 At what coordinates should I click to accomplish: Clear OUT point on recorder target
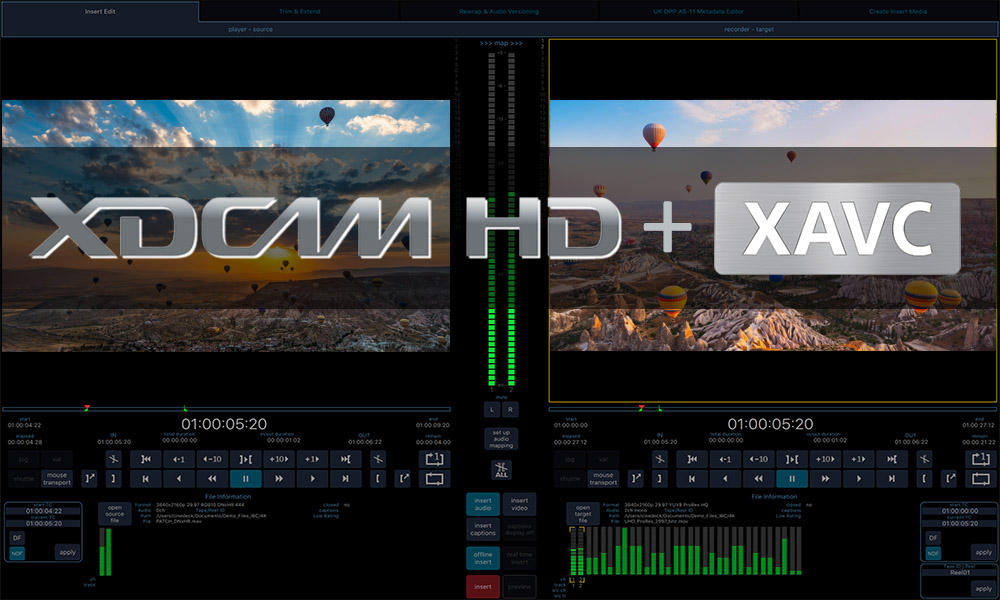[x=924, y=459]
